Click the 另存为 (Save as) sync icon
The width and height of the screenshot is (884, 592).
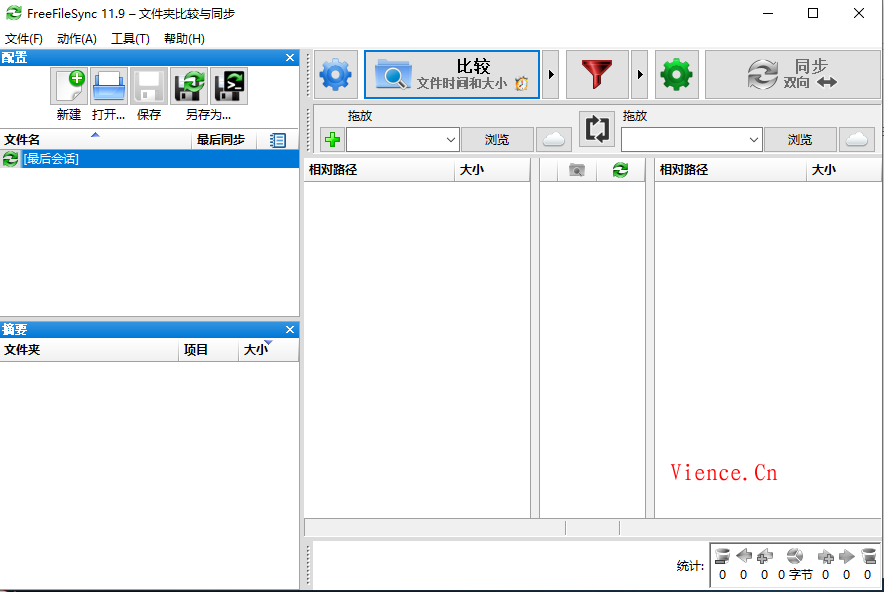(x=189, y=86)
